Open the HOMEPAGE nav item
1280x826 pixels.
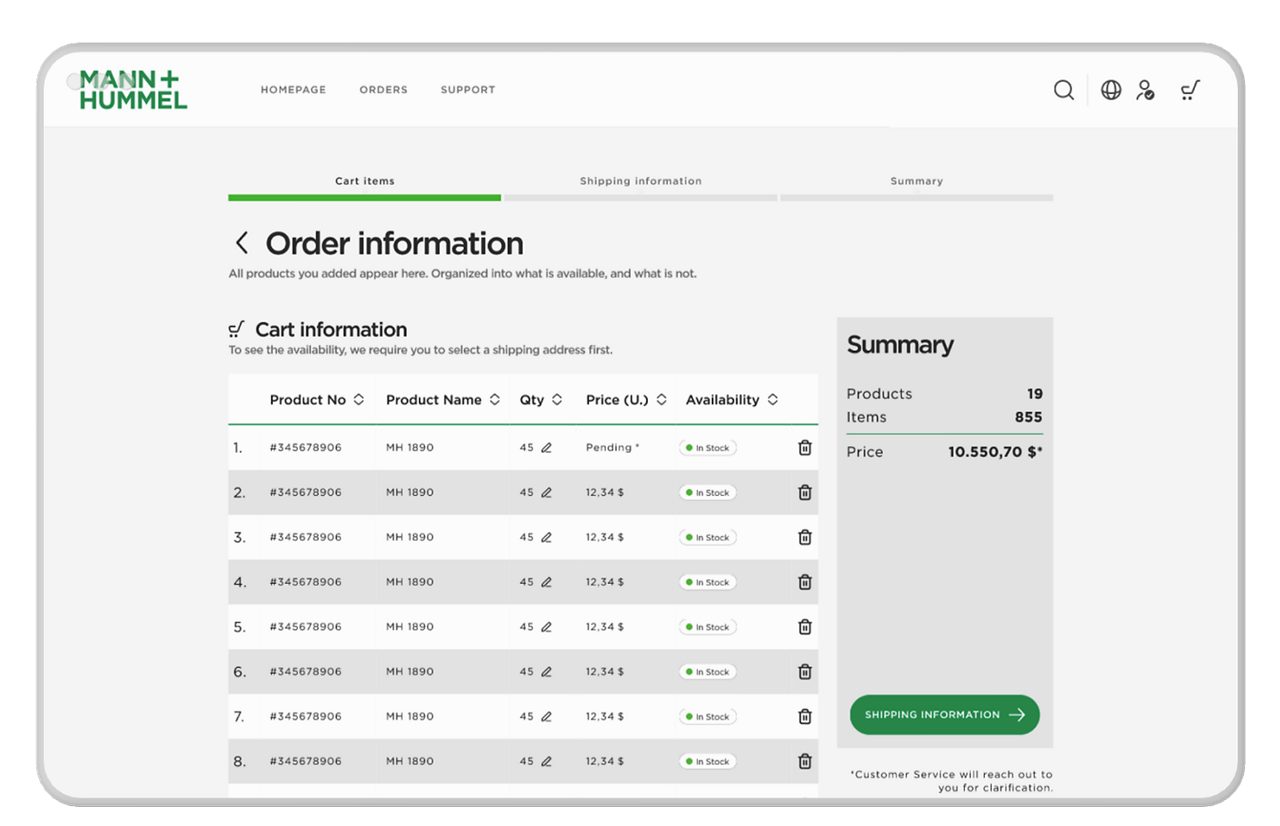(293, 90)
